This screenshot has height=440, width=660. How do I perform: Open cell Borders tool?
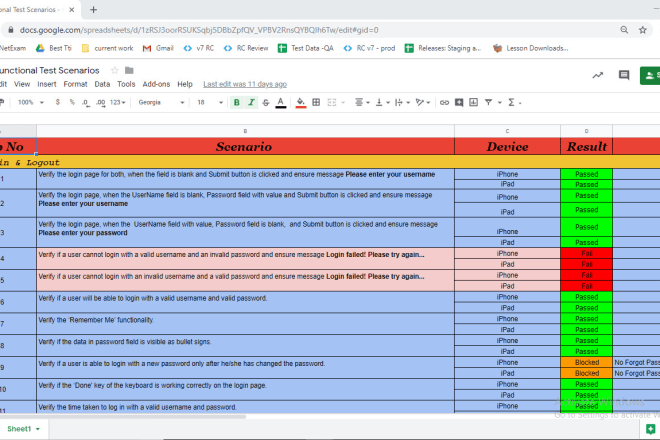pos(316,102)
